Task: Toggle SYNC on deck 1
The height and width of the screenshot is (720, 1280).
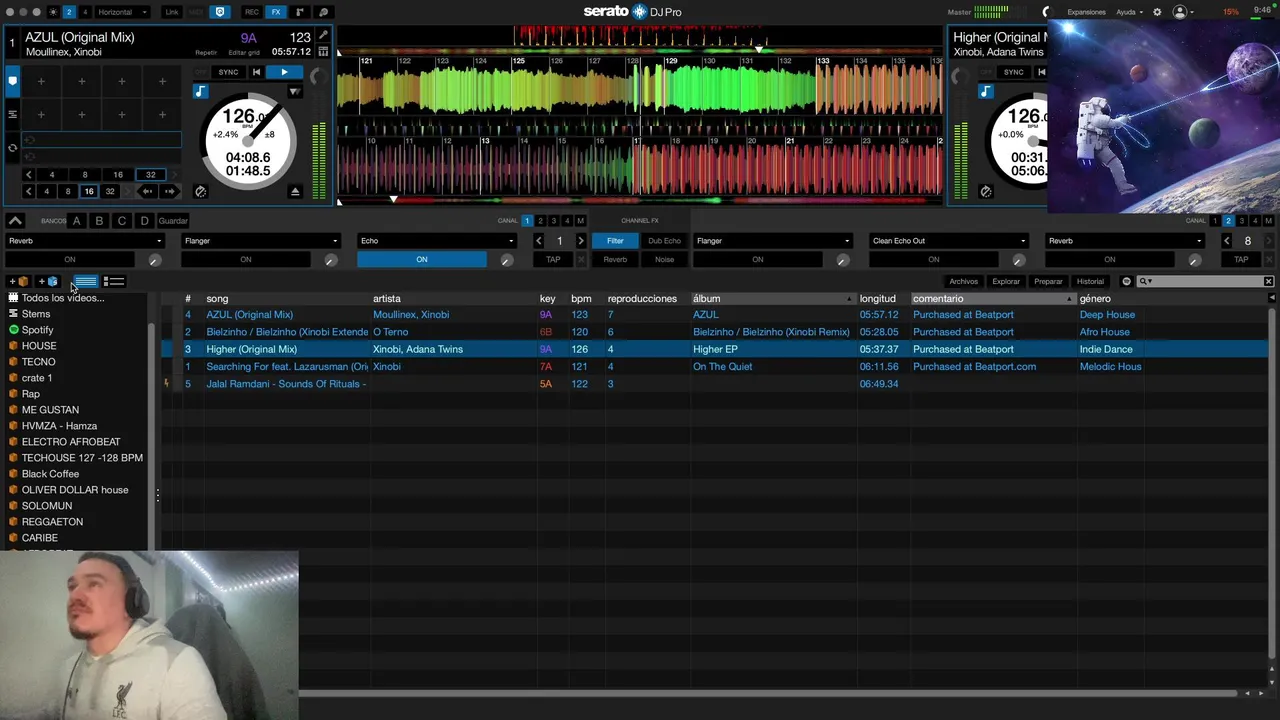Action: point(228,72)
